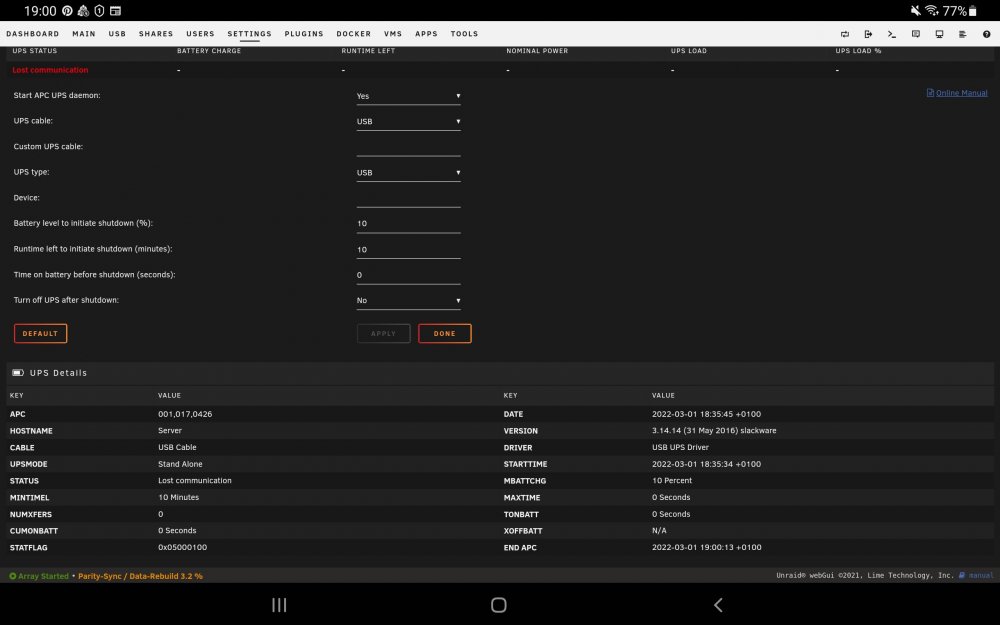Image resolution: width=1000 pixels, height=625 pixels.
Task: Open the VMs tab
Action: tap(393, 34)
